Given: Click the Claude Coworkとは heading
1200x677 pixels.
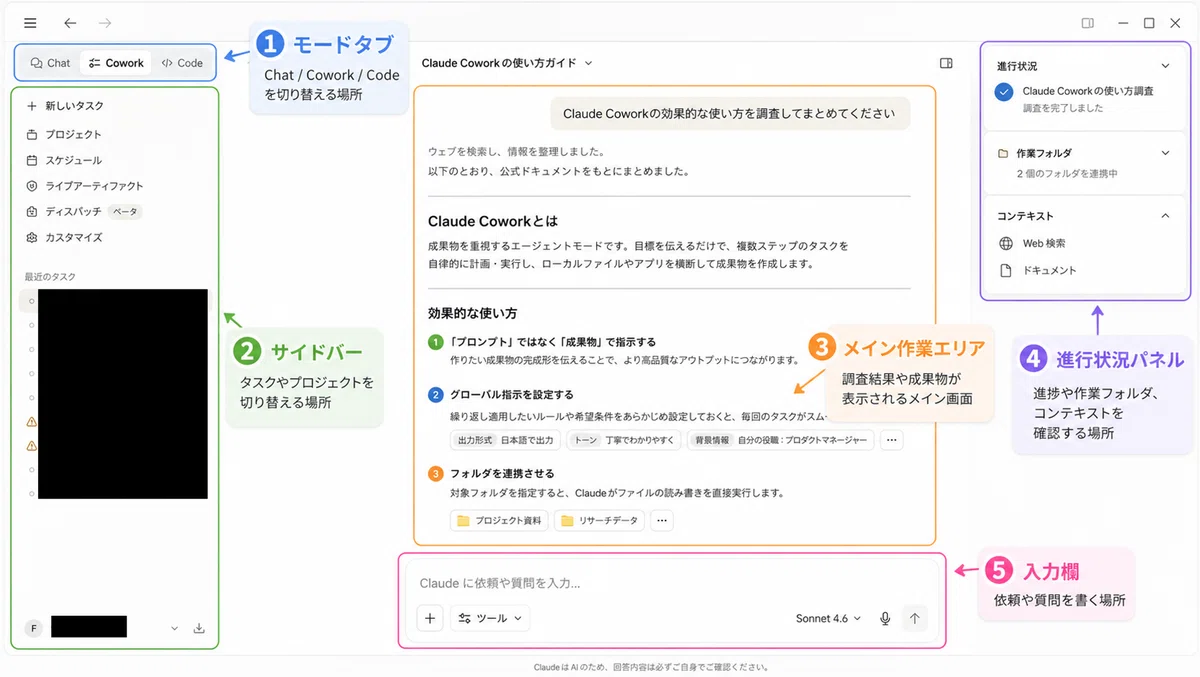Looking at the screenshot, I should 493,221.
